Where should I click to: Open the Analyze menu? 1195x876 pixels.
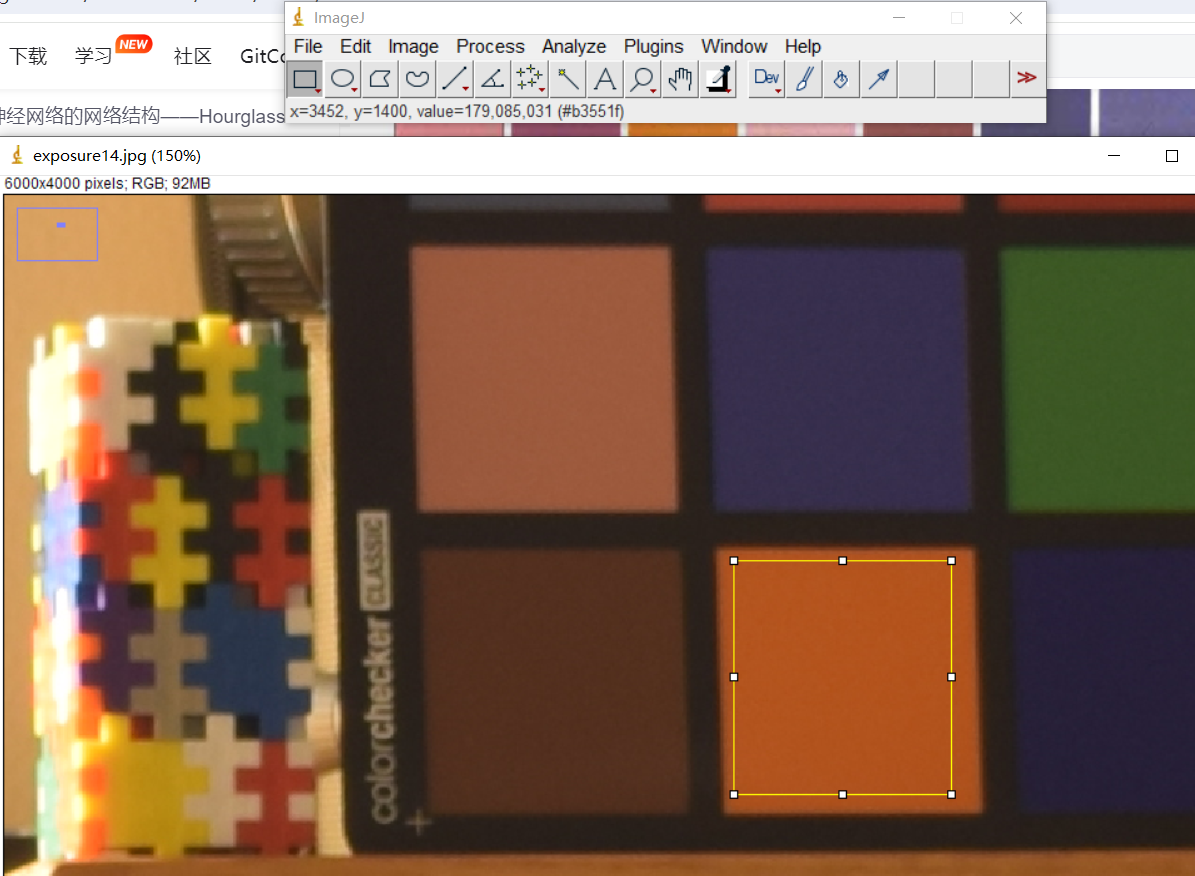click(574, 46)
